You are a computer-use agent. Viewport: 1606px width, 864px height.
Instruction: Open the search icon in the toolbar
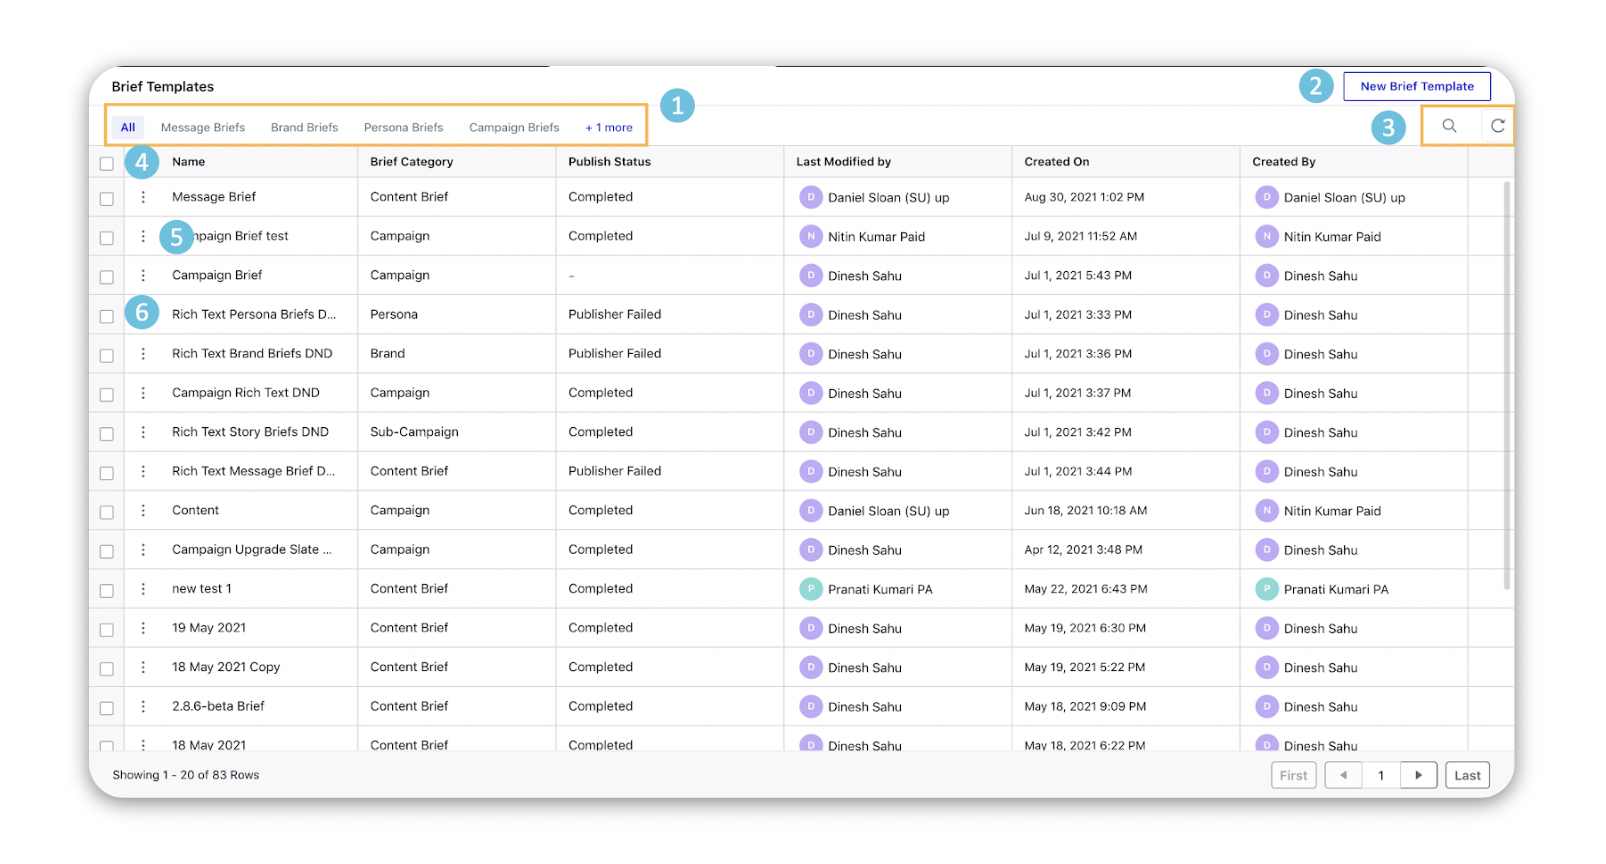pyautogui.click(x=1449, y=126)
